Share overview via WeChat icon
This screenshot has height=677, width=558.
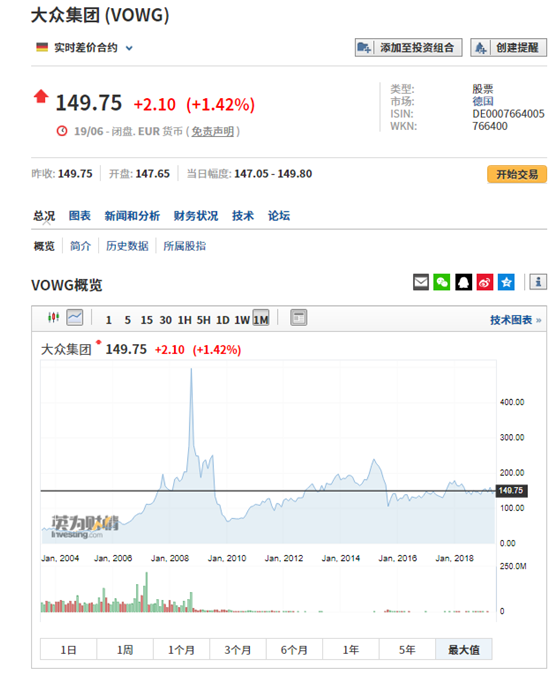[x=442, y=282]
